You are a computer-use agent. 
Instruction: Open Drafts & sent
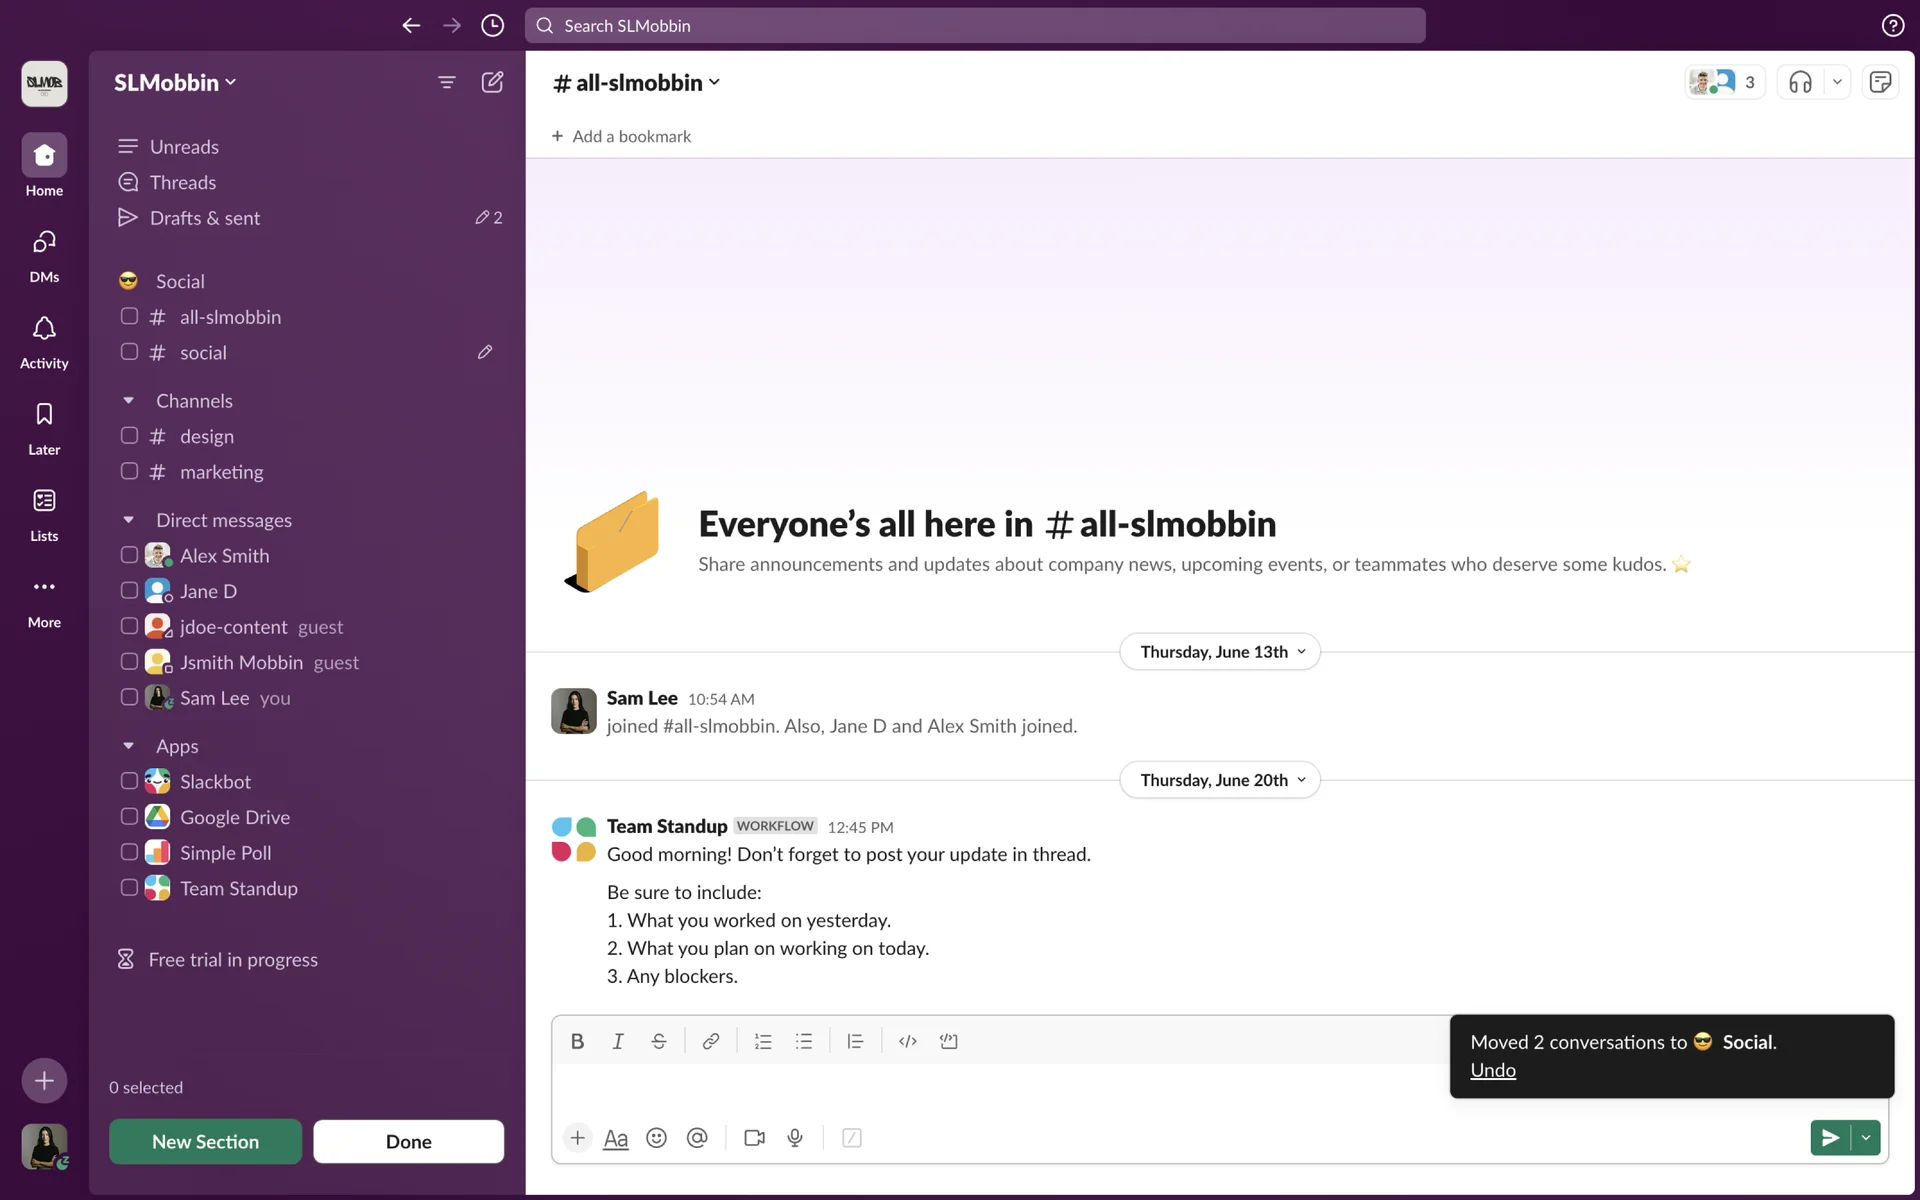[x=204, y=218]
